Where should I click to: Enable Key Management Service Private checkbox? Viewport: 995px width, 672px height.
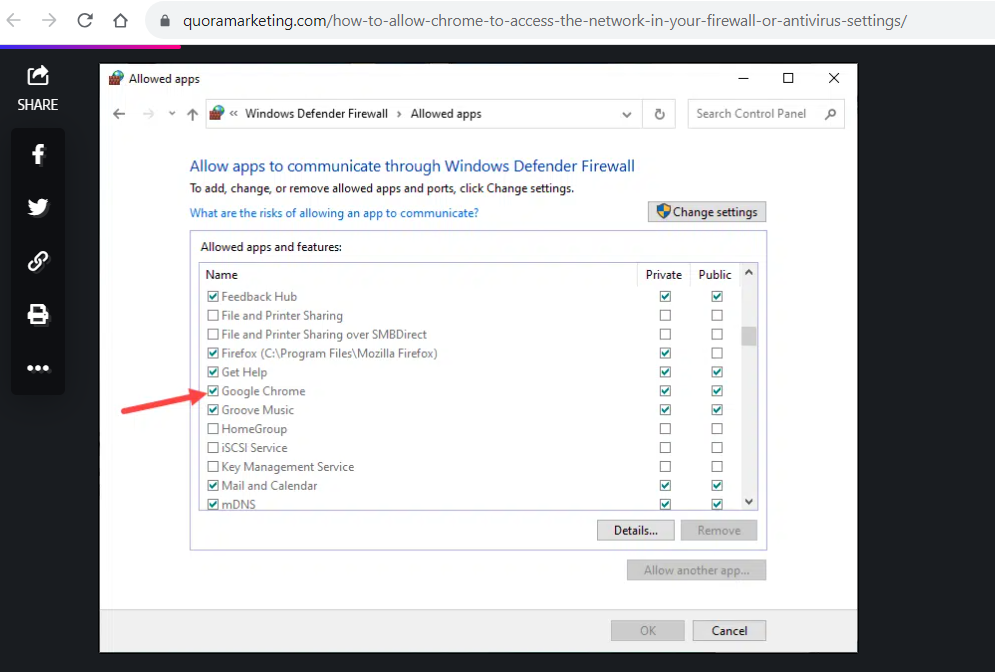click(x=665, y=467)
